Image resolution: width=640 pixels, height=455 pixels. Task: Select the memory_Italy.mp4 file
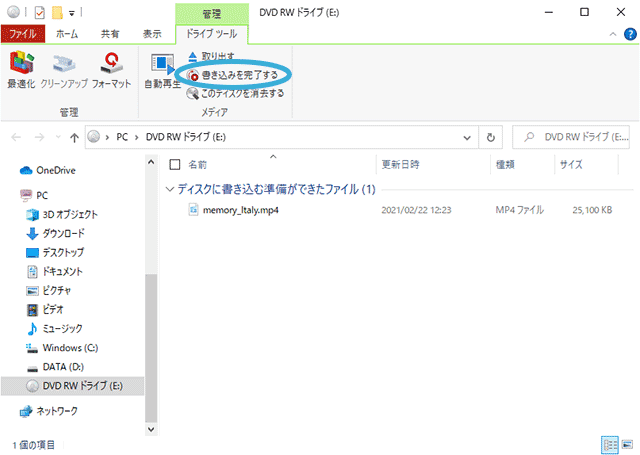pyautogui.click(x=238, y=211)
